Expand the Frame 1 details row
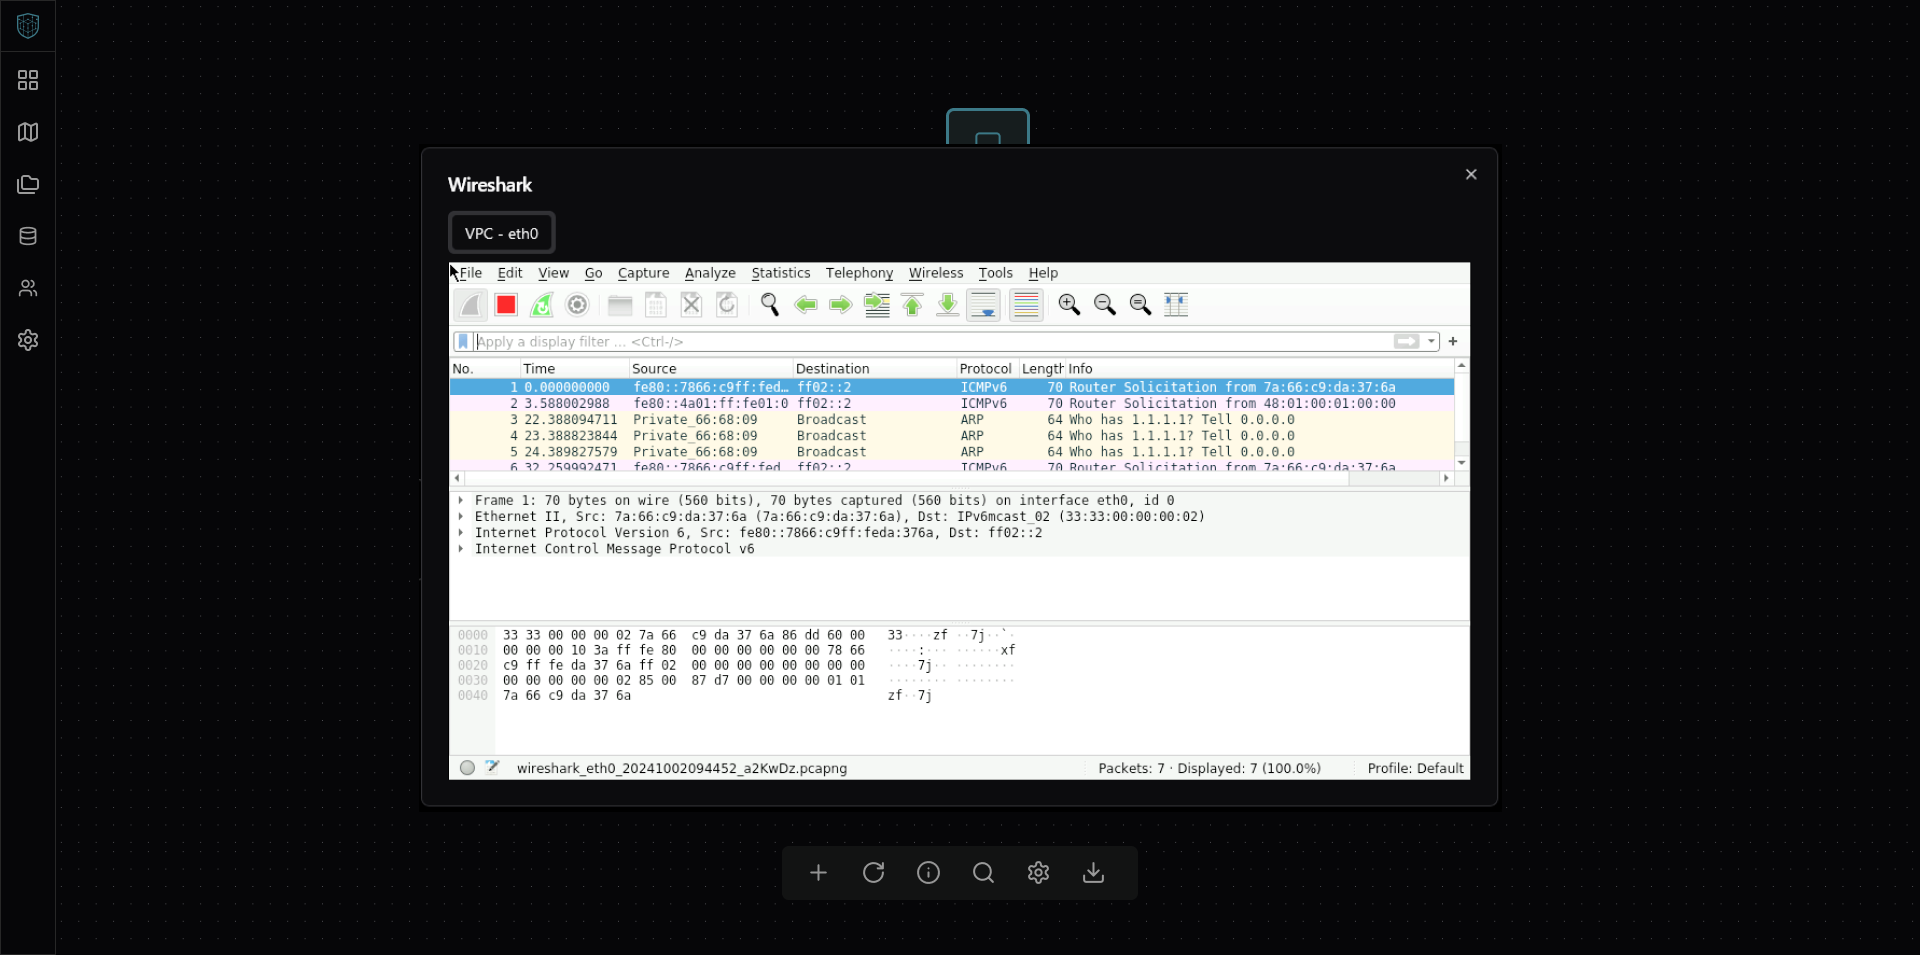 (x=461, y=501)
